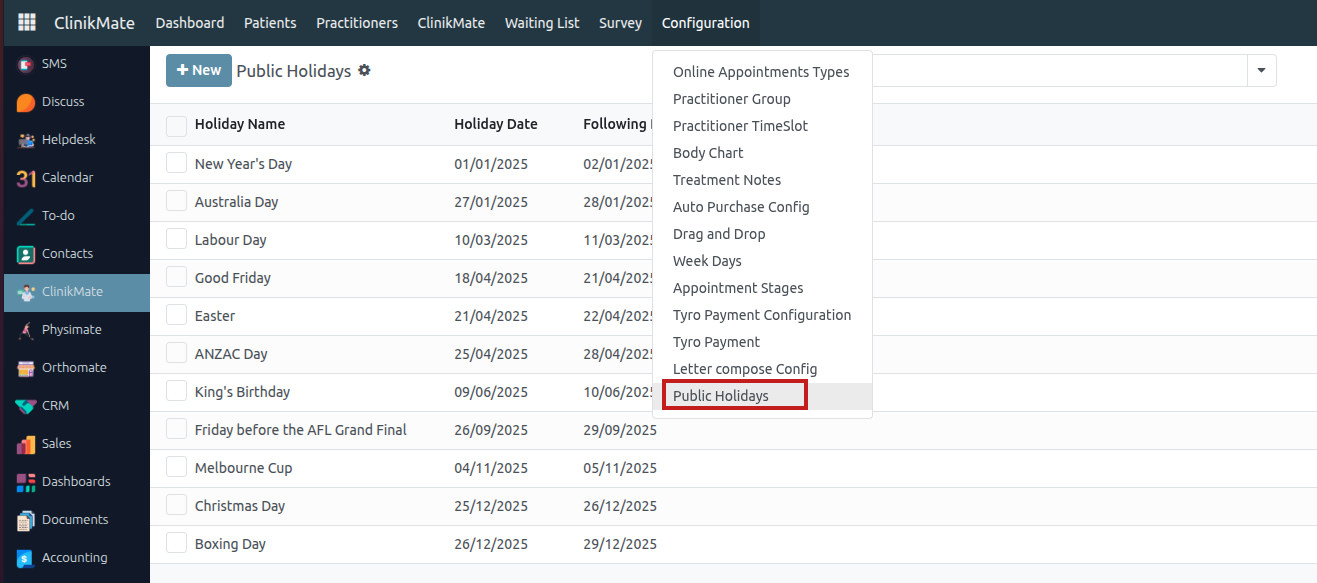Choose Practitioner TimeSlot from the menu
Viewport: 1317px width, 583px height.
740,126
